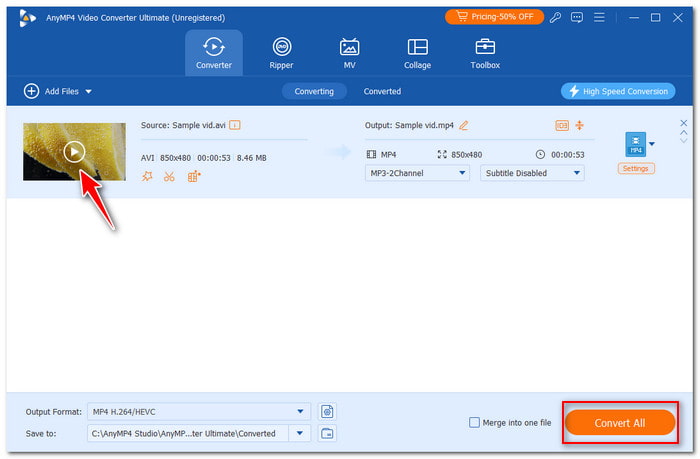Viewport: 700px width, 459px height.
Task: Move the item up with arrow
Action: [683, 132]
